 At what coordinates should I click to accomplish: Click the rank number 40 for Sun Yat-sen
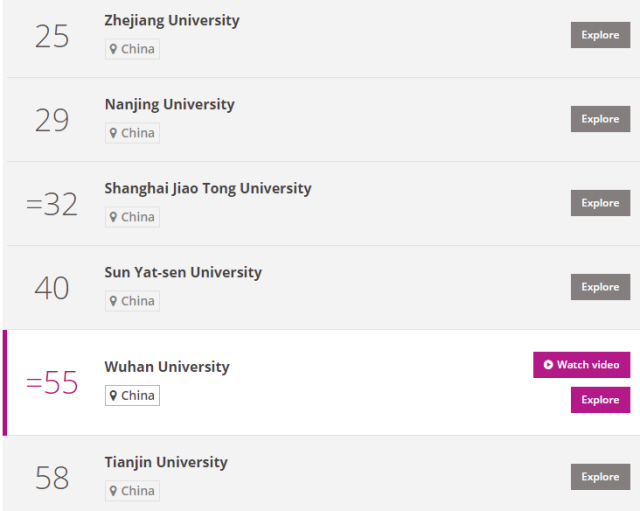[52, 288]
